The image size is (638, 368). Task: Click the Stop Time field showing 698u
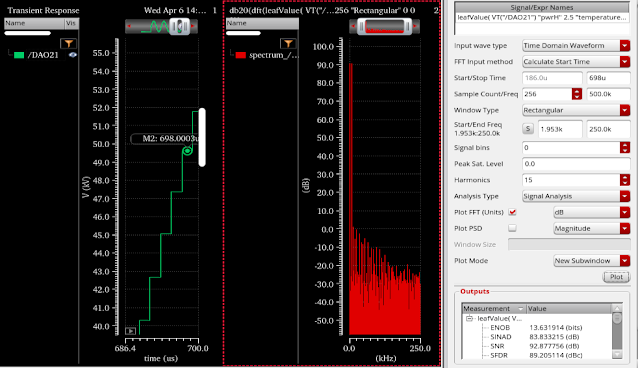(608, 78)
